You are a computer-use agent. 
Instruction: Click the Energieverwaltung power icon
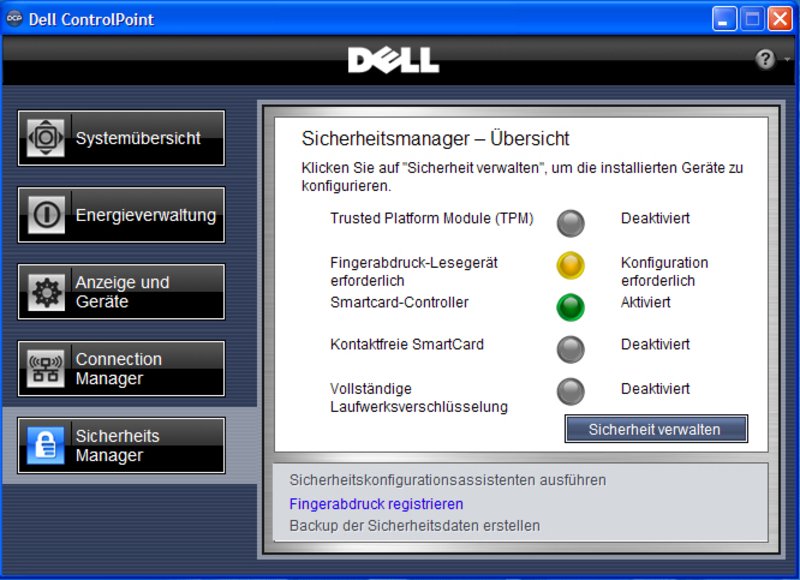coord(46,214)
